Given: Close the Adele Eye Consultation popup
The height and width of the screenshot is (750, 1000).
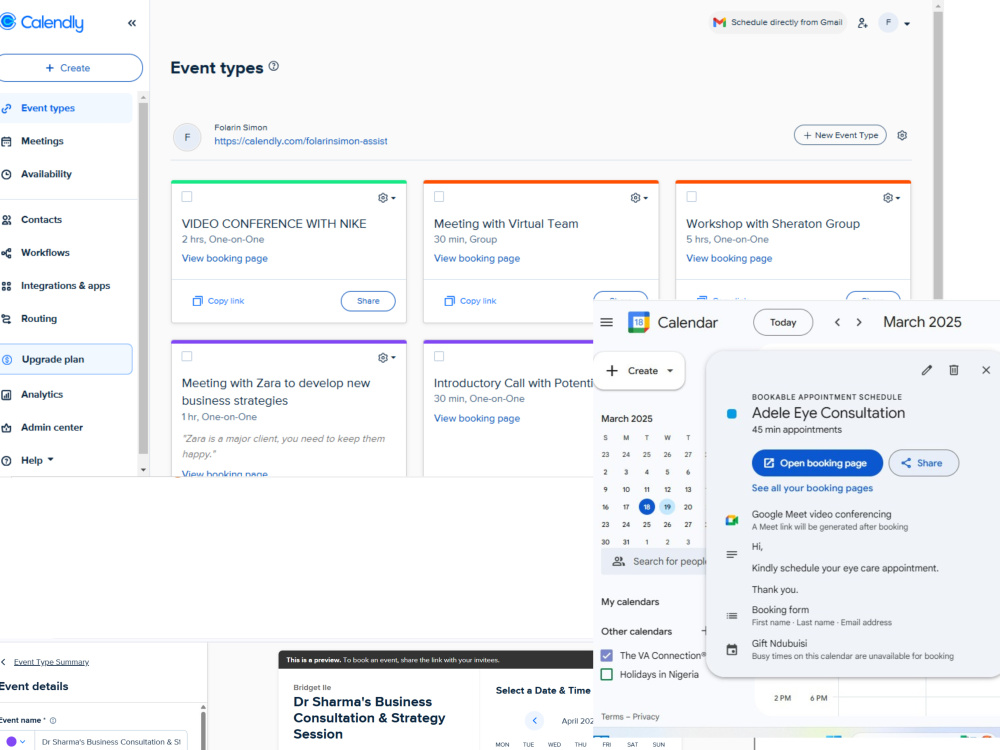Looking at the screenshot, I should click(986, 370).
